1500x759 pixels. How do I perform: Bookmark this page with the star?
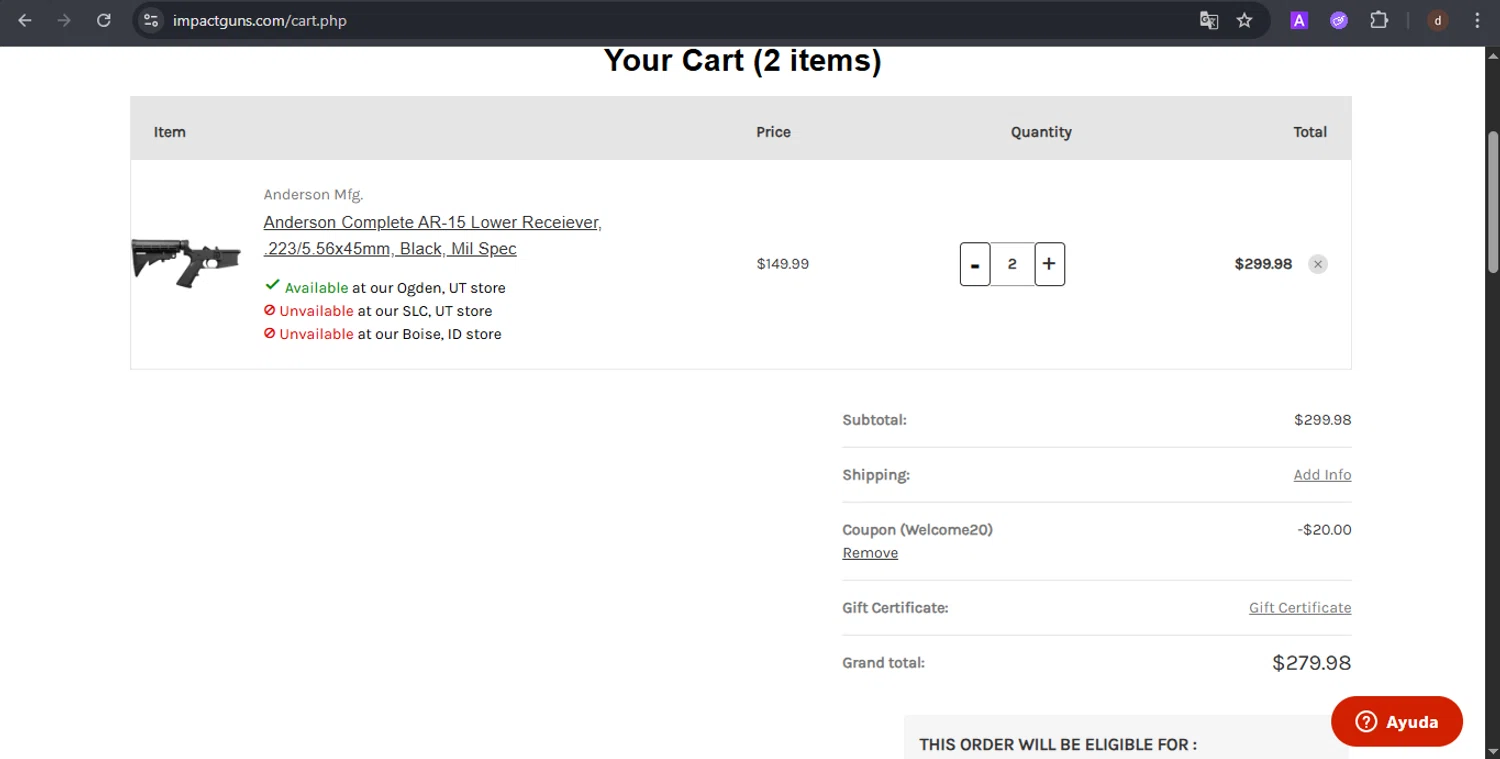pos(1244,20)
